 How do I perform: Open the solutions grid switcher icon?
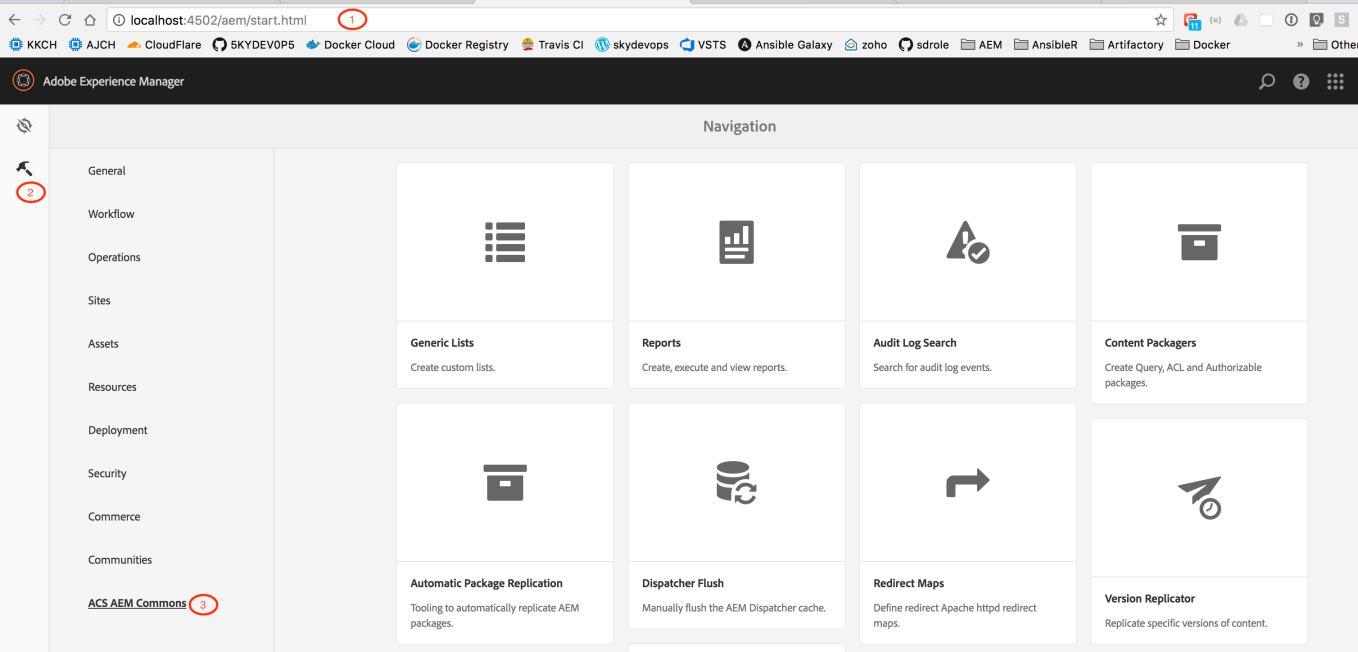point(1335,82)
